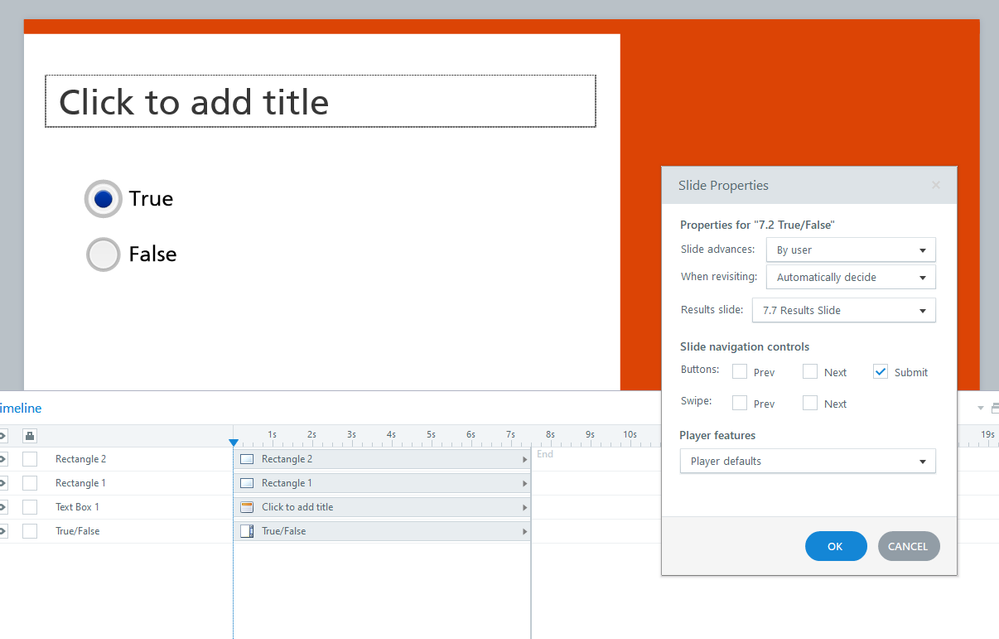Image resolution: width=999 pixels, height=639 pixels.
Task: Click the arrow at end of Rectangle 2 bar
Action: (x=525, y=459)
